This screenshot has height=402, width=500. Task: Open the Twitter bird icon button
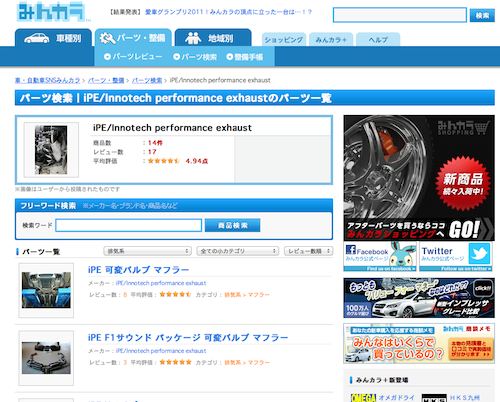click(479, 253)
